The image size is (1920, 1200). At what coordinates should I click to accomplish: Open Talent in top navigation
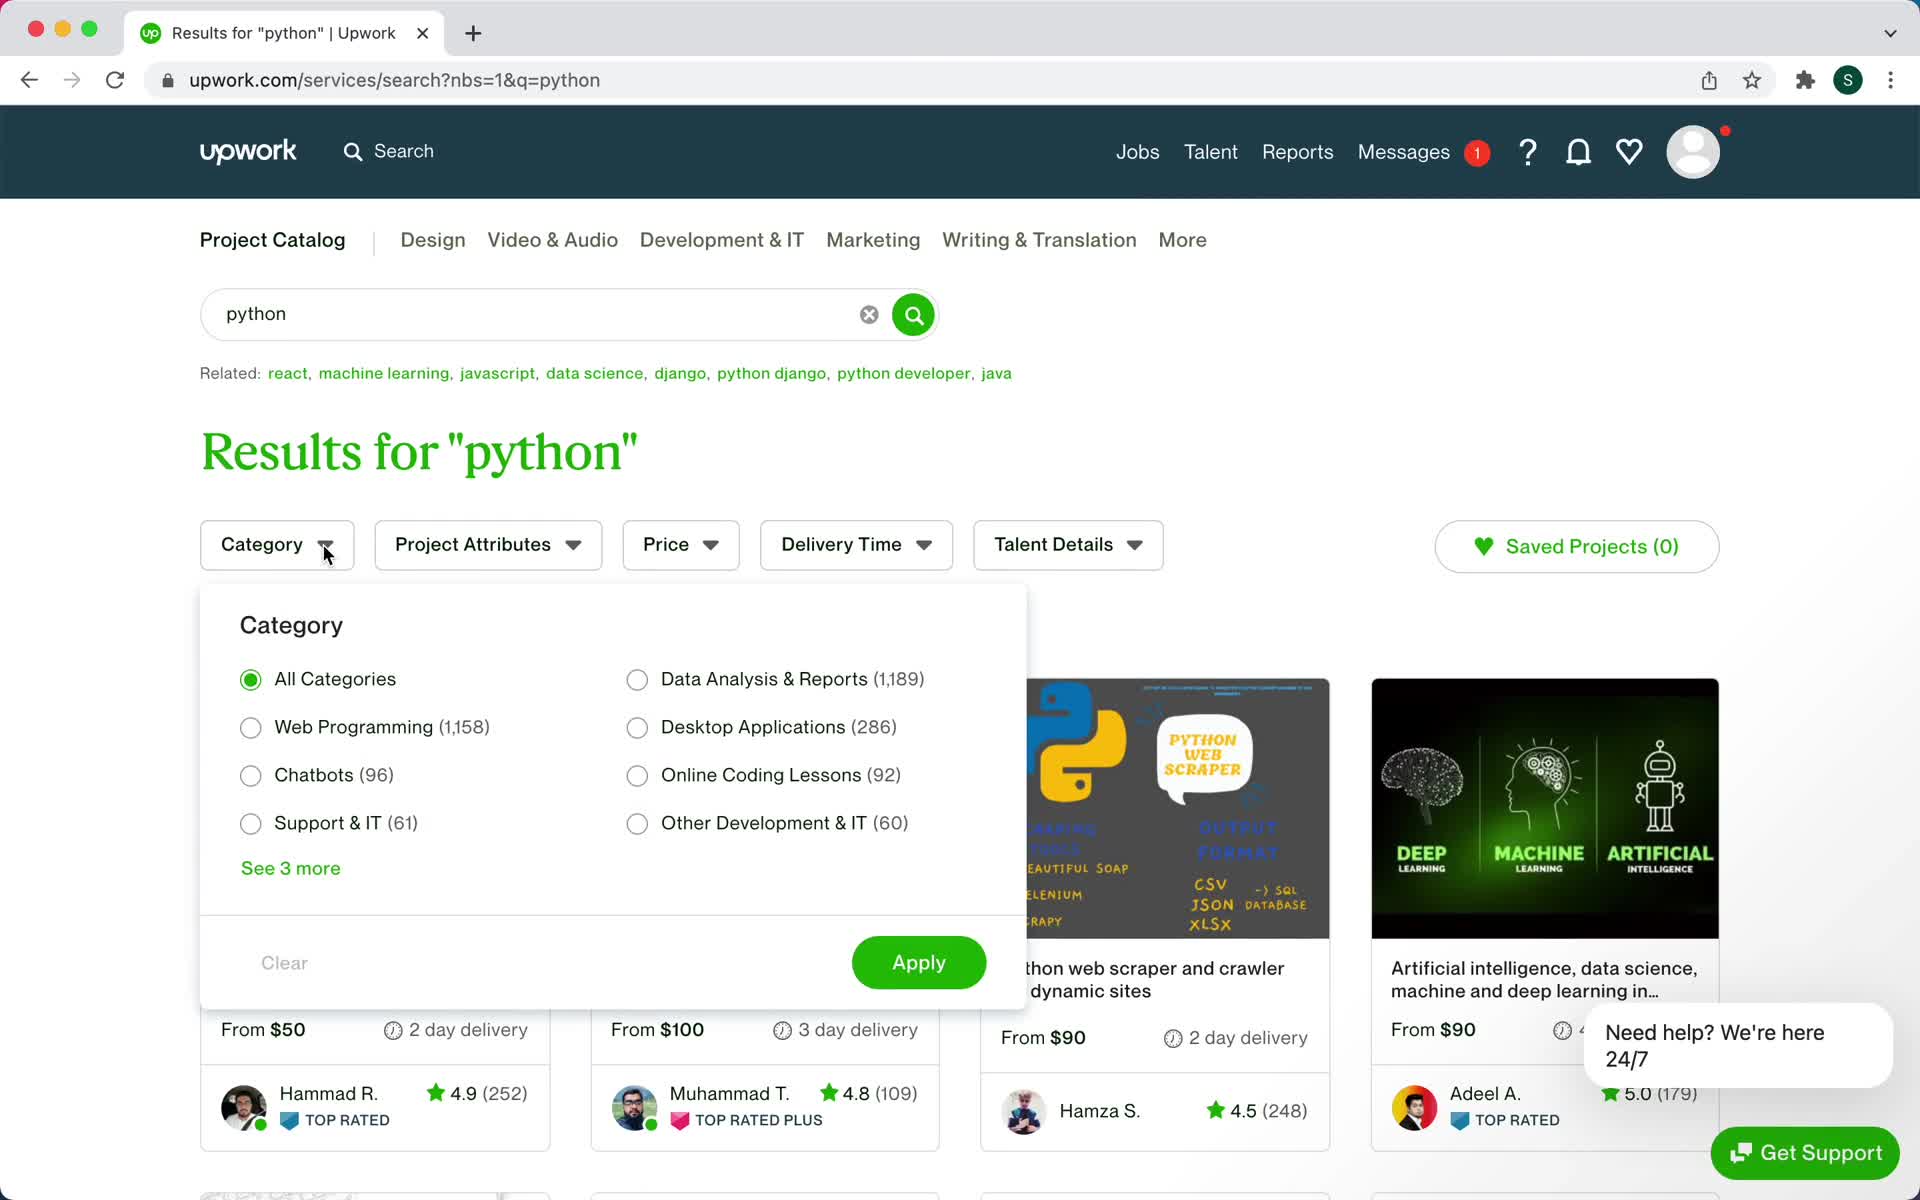coord(1210,152)
